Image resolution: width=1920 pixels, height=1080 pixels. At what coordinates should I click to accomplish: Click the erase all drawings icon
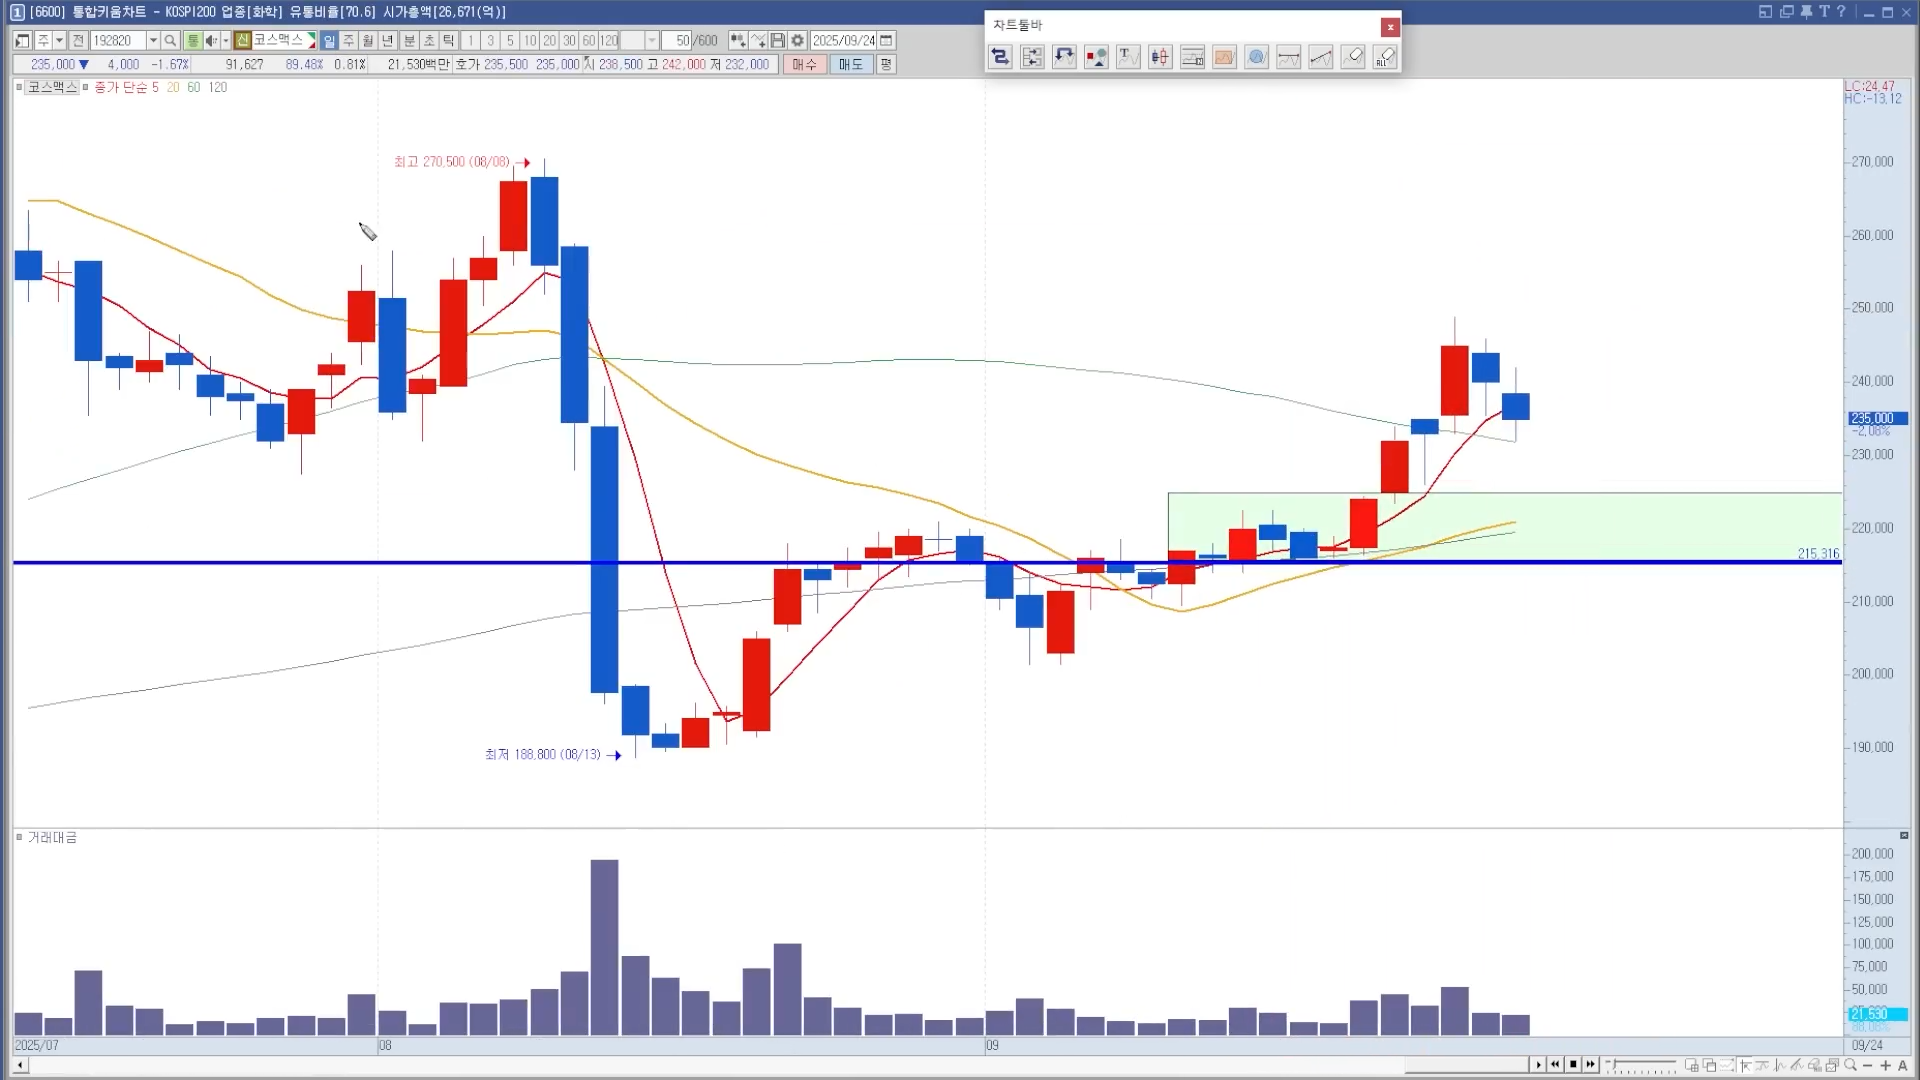point(1385,57)
